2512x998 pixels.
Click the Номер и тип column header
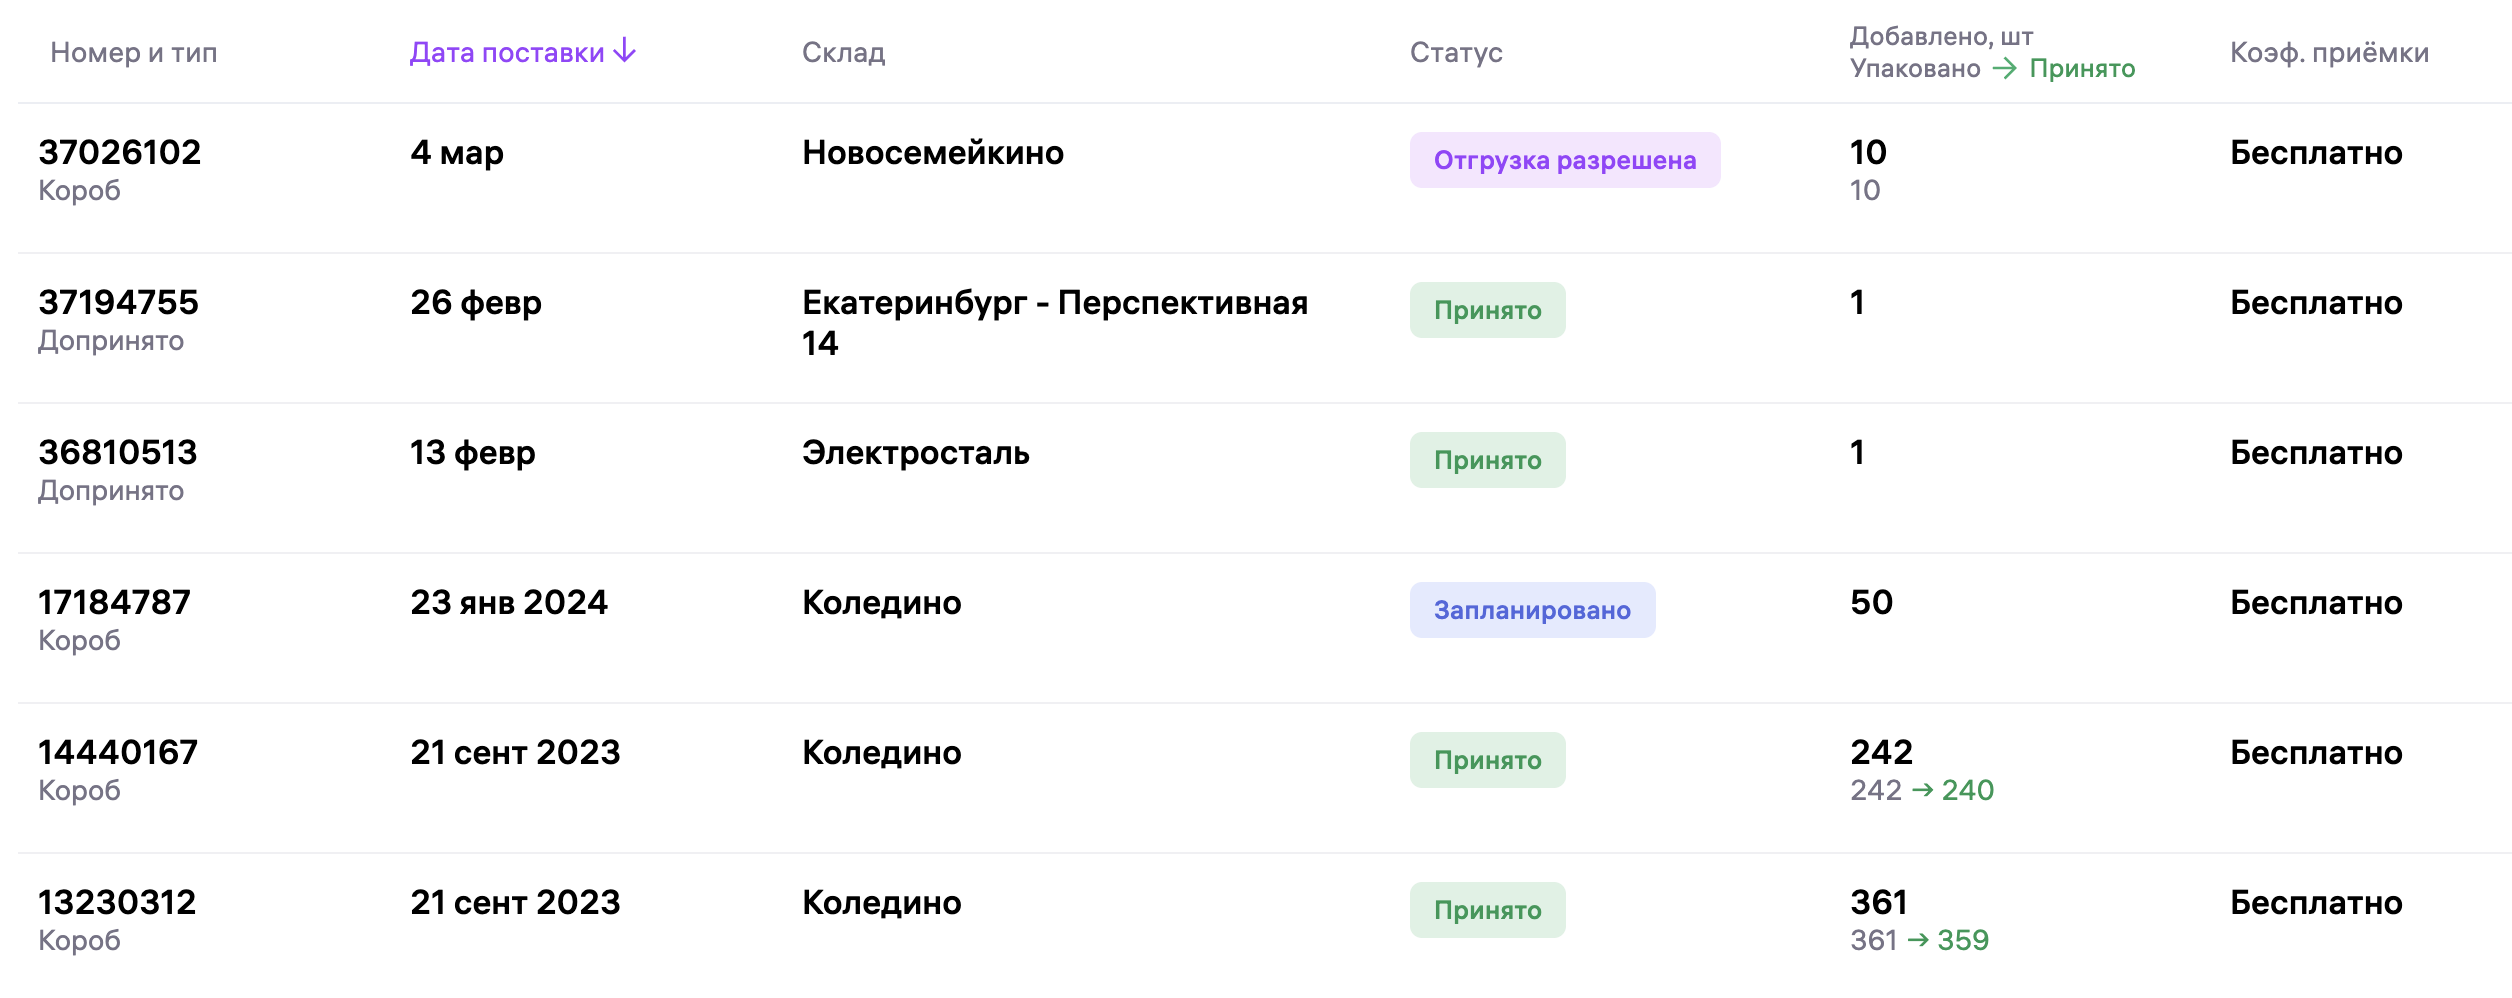tap(133, 53)
